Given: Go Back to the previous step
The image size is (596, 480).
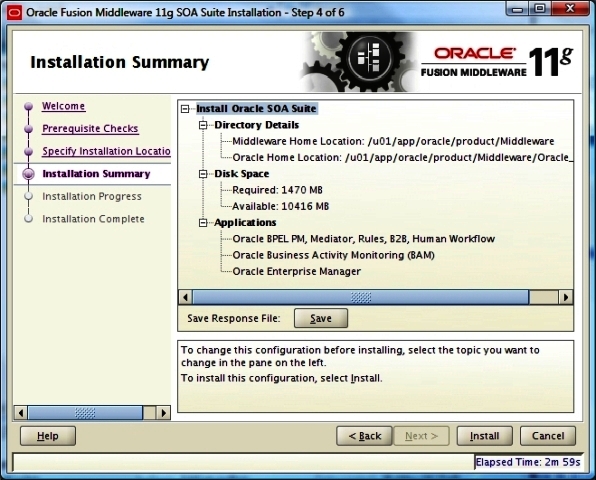Looking at the screenshot, I should click(x=364, y=436).
